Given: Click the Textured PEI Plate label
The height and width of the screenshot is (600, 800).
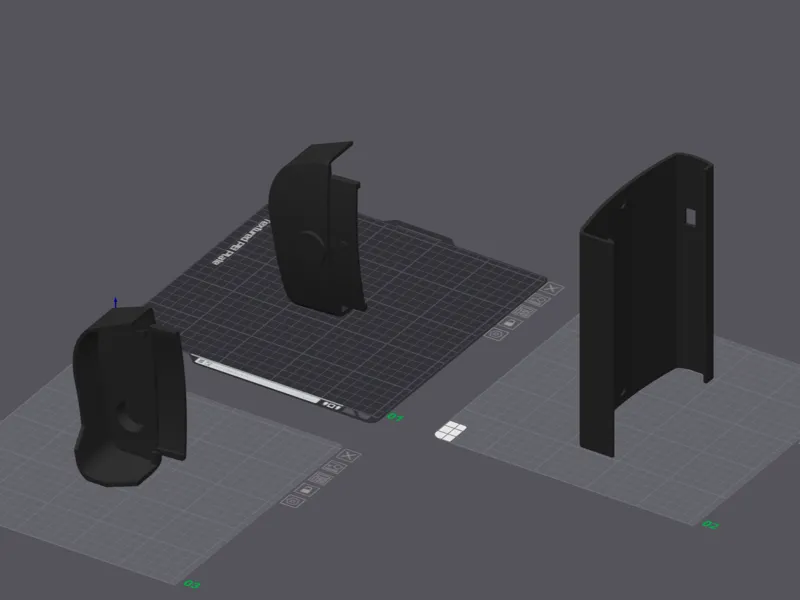Looking at the screenshot, I should pos(241,242).
